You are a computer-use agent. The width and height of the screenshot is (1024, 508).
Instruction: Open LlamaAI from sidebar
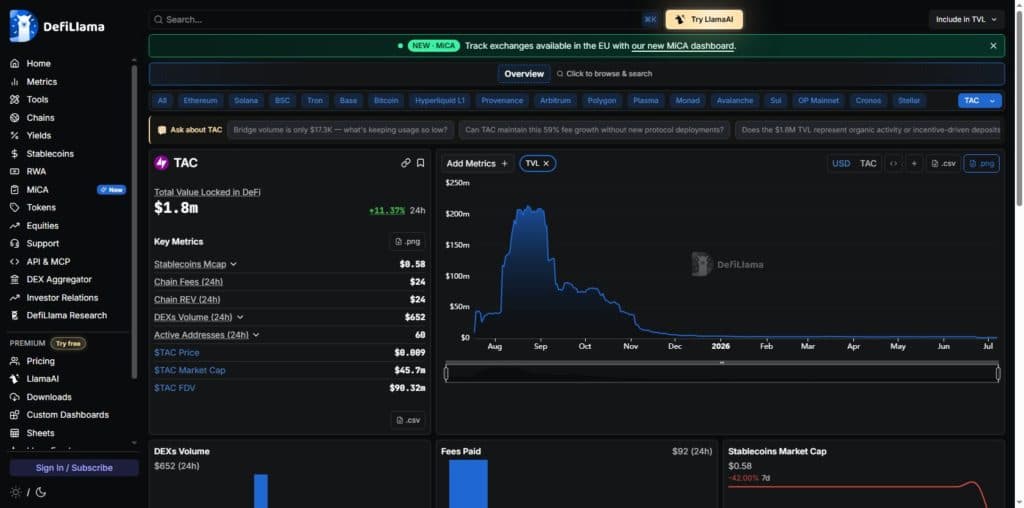42,379
